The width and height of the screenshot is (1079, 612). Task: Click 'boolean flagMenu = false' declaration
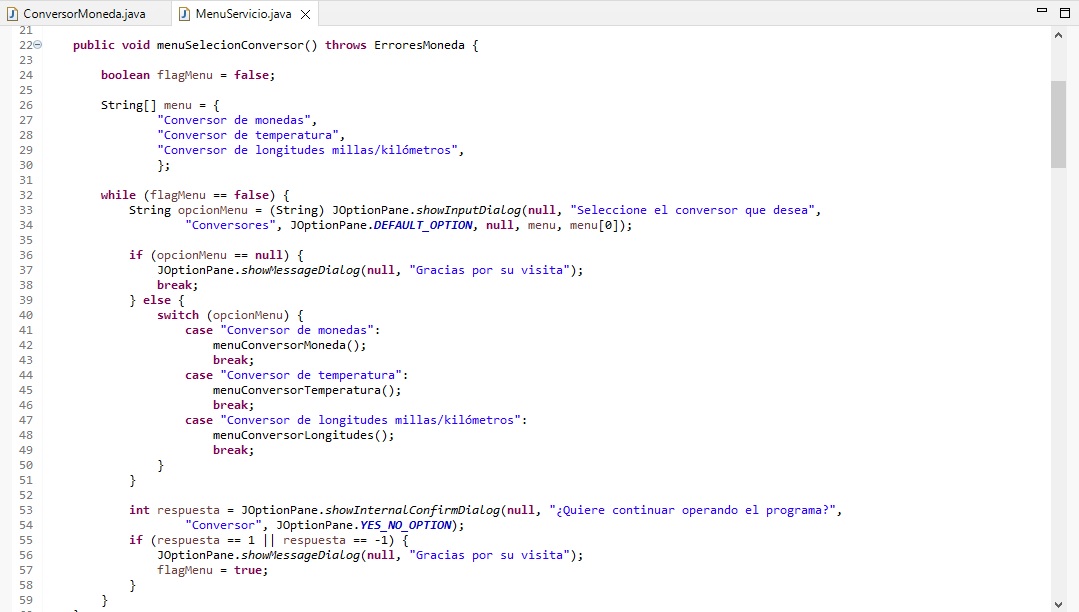188,75
